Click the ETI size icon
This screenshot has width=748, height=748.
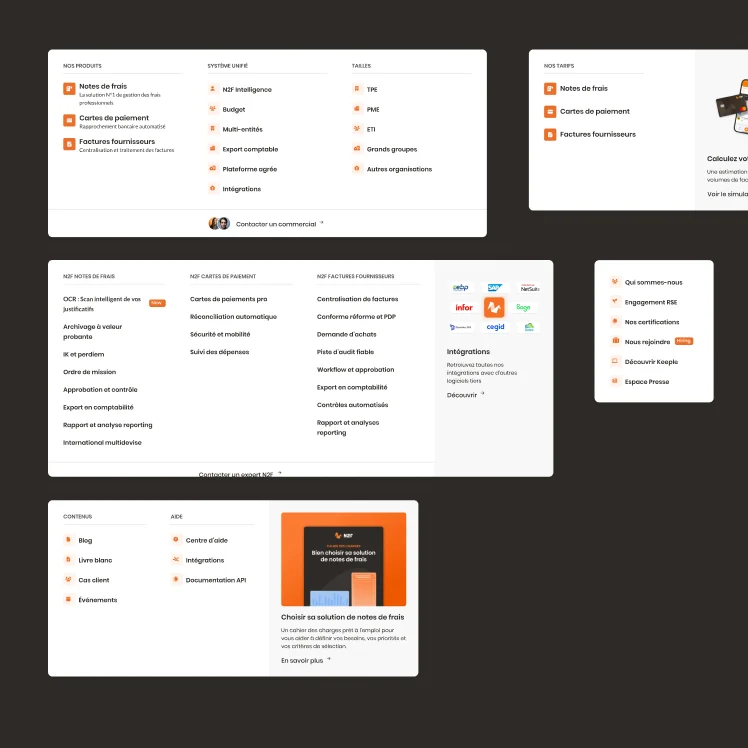[357, 129]
